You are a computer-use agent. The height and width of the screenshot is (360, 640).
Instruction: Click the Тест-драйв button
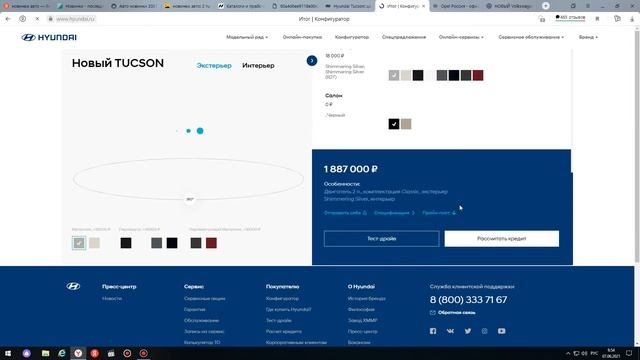coord(382,238)
